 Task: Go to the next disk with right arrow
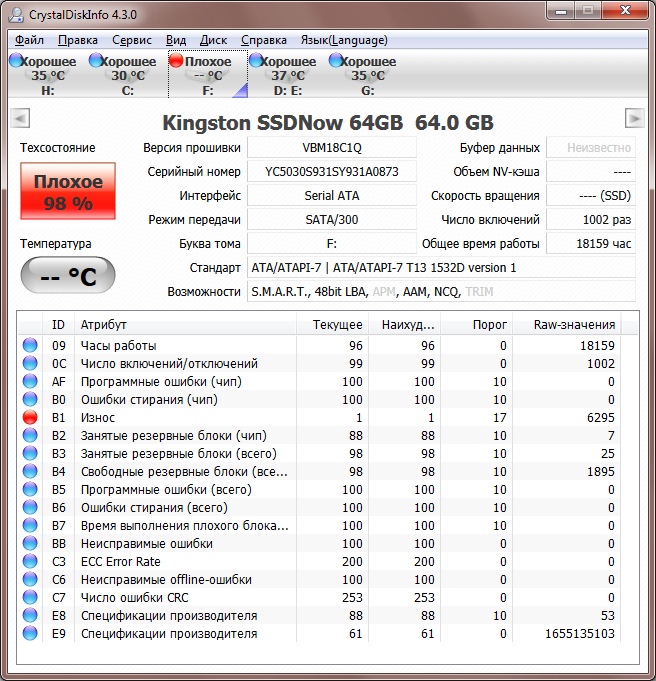[634, 119]
